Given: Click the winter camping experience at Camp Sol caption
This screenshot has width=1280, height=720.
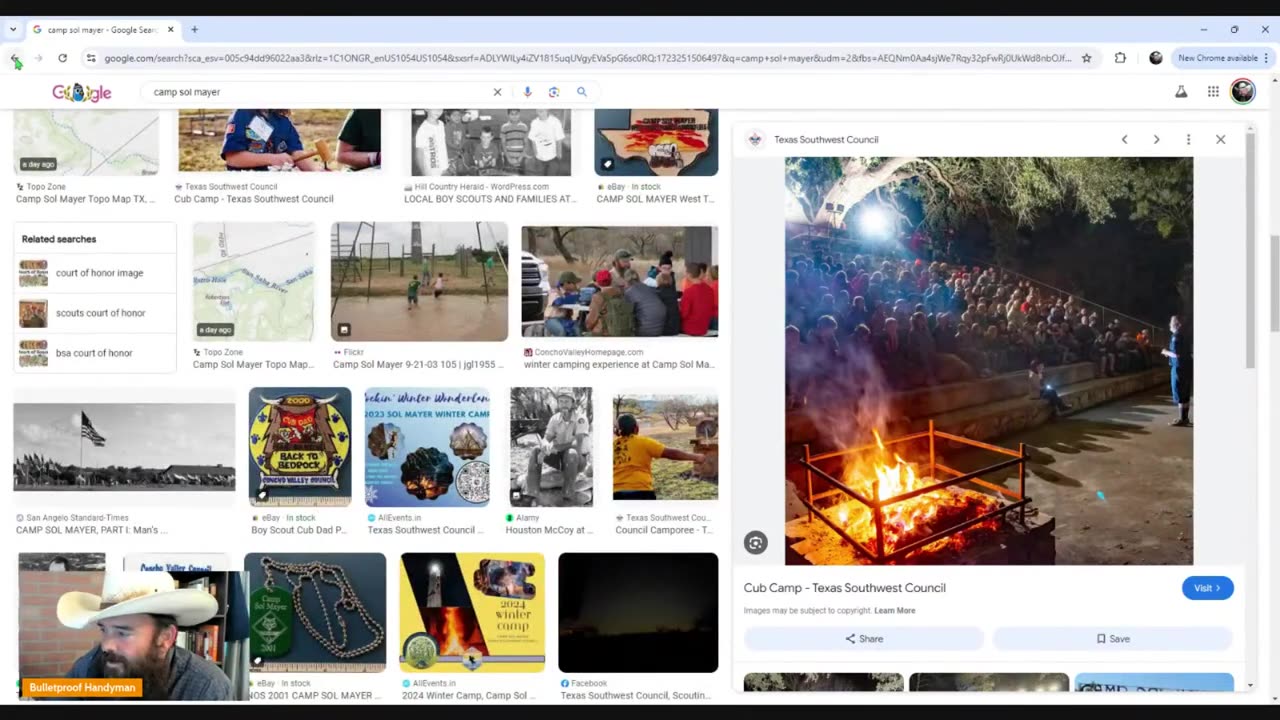Looking at the screenshot, I should click(619, 365).
